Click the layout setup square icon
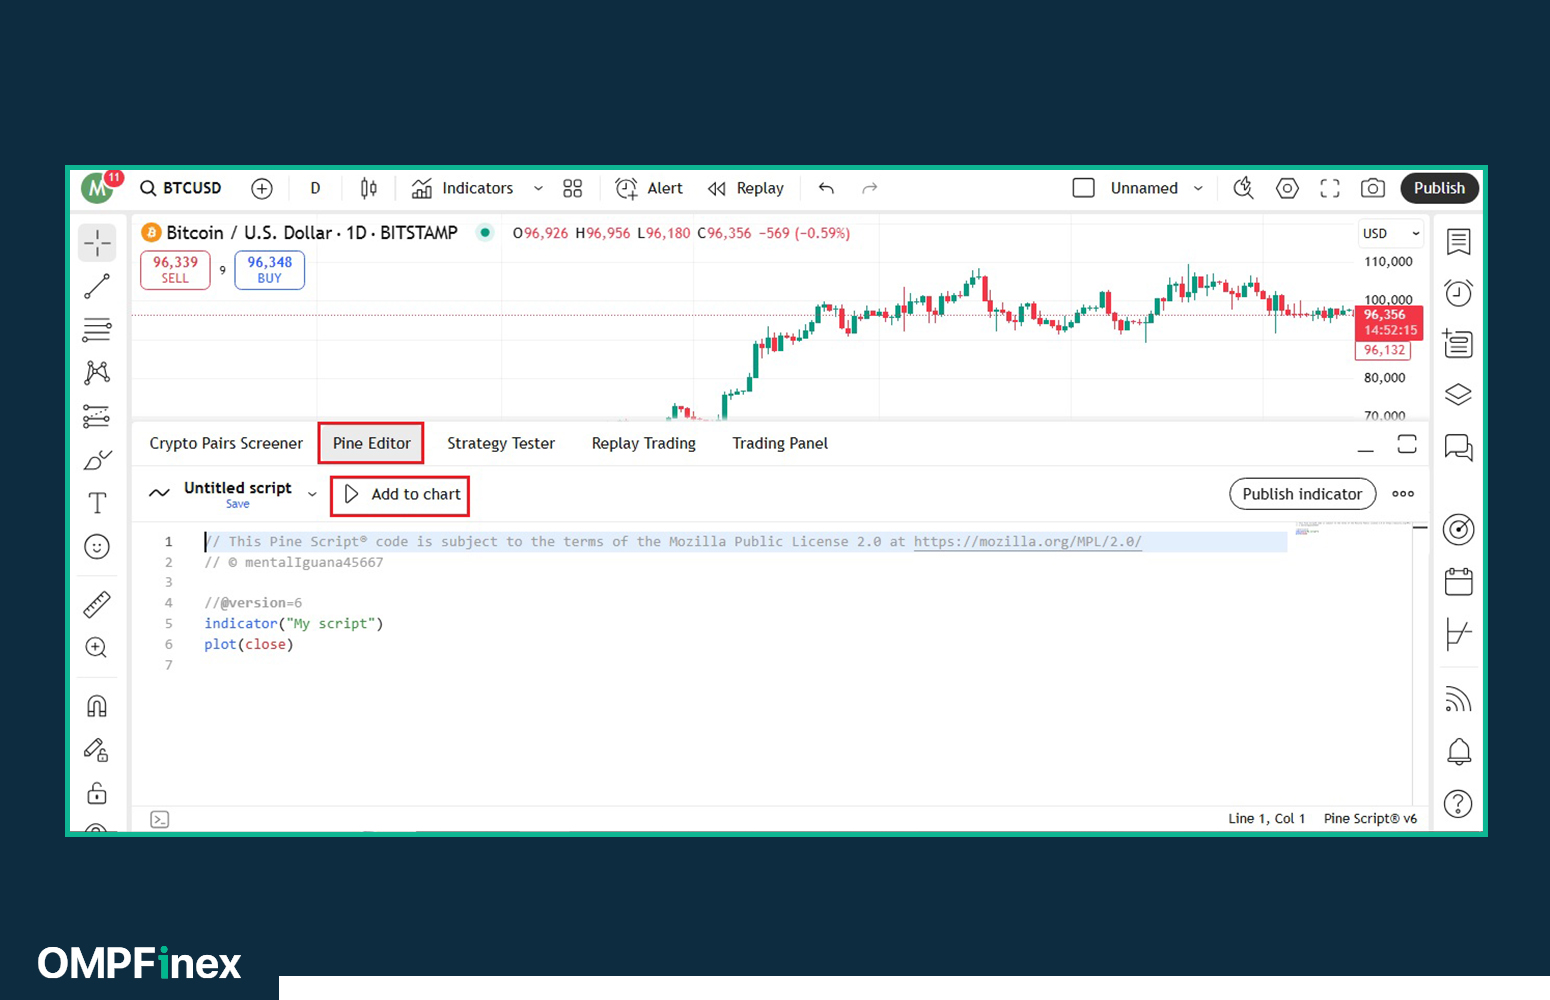 [x=1083, y=188]
